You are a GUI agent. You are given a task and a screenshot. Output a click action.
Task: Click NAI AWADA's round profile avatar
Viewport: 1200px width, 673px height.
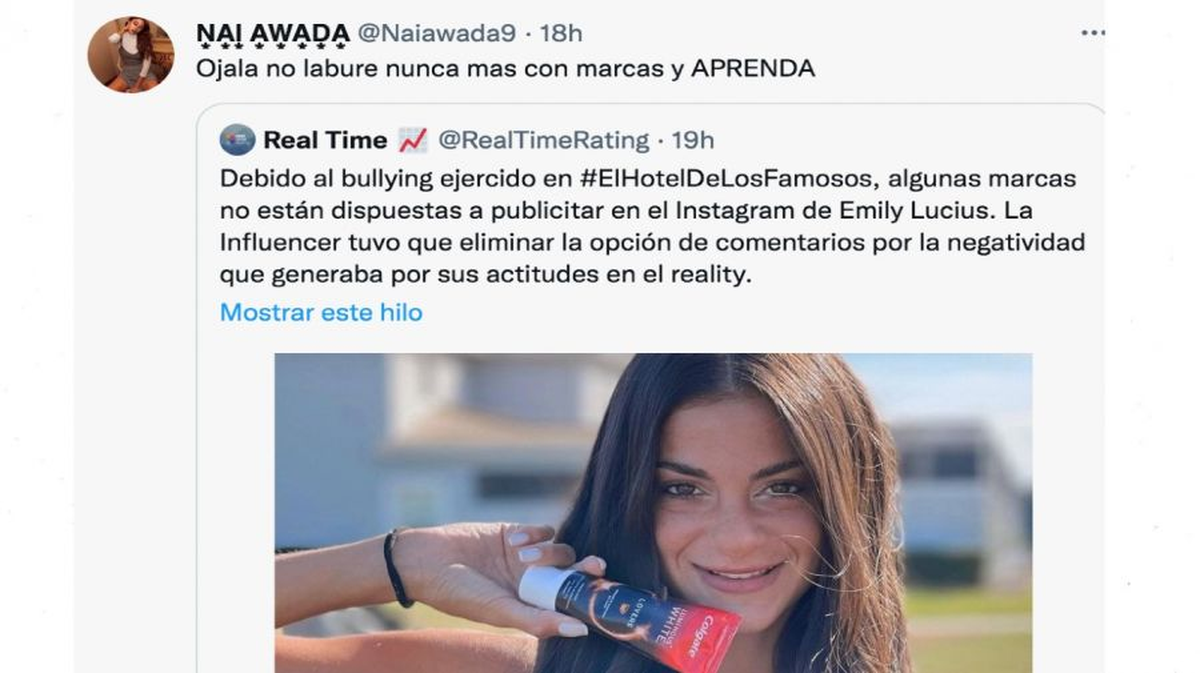click(131, 54)
